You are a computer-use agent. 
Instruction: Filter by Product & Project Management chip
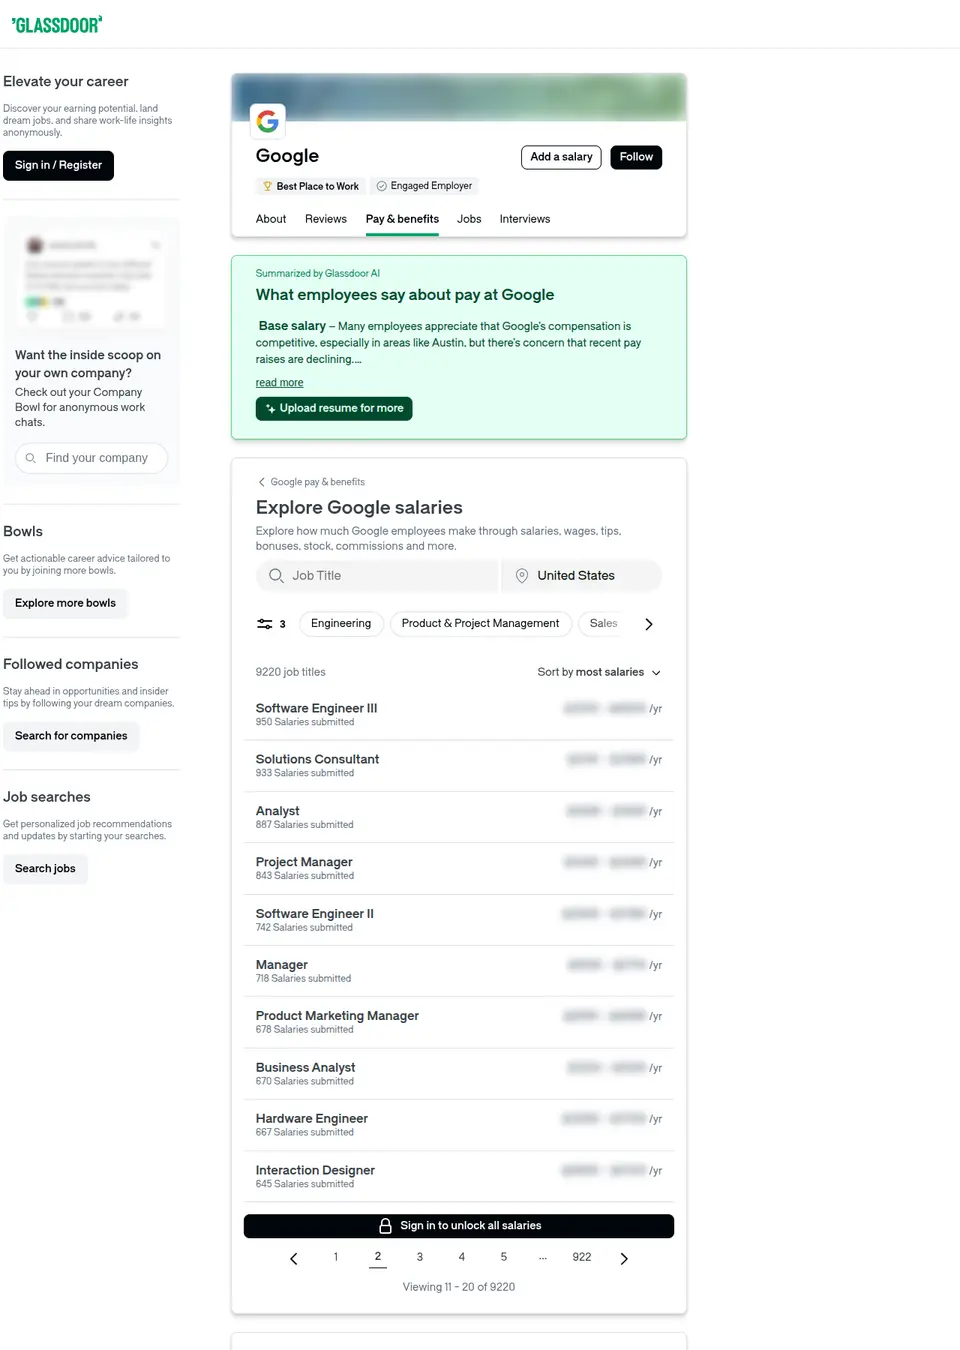point(480,624)
